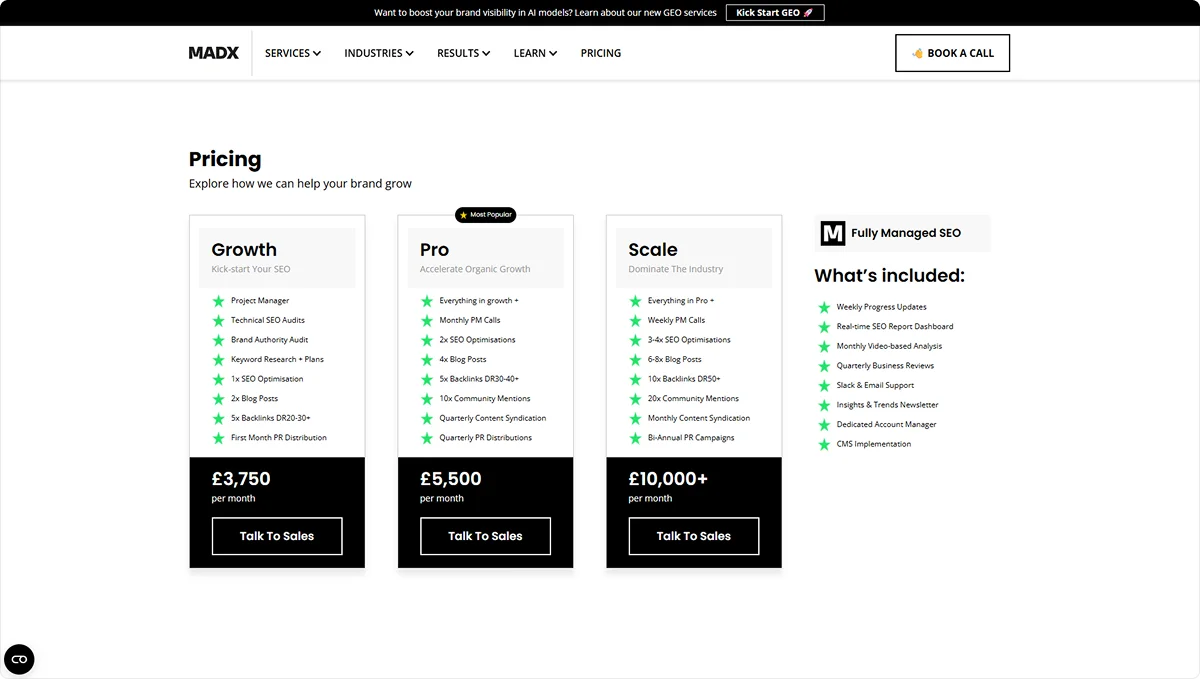
Task: Open the CO chat widget in the bottom corner
Action: pos(19,659)
